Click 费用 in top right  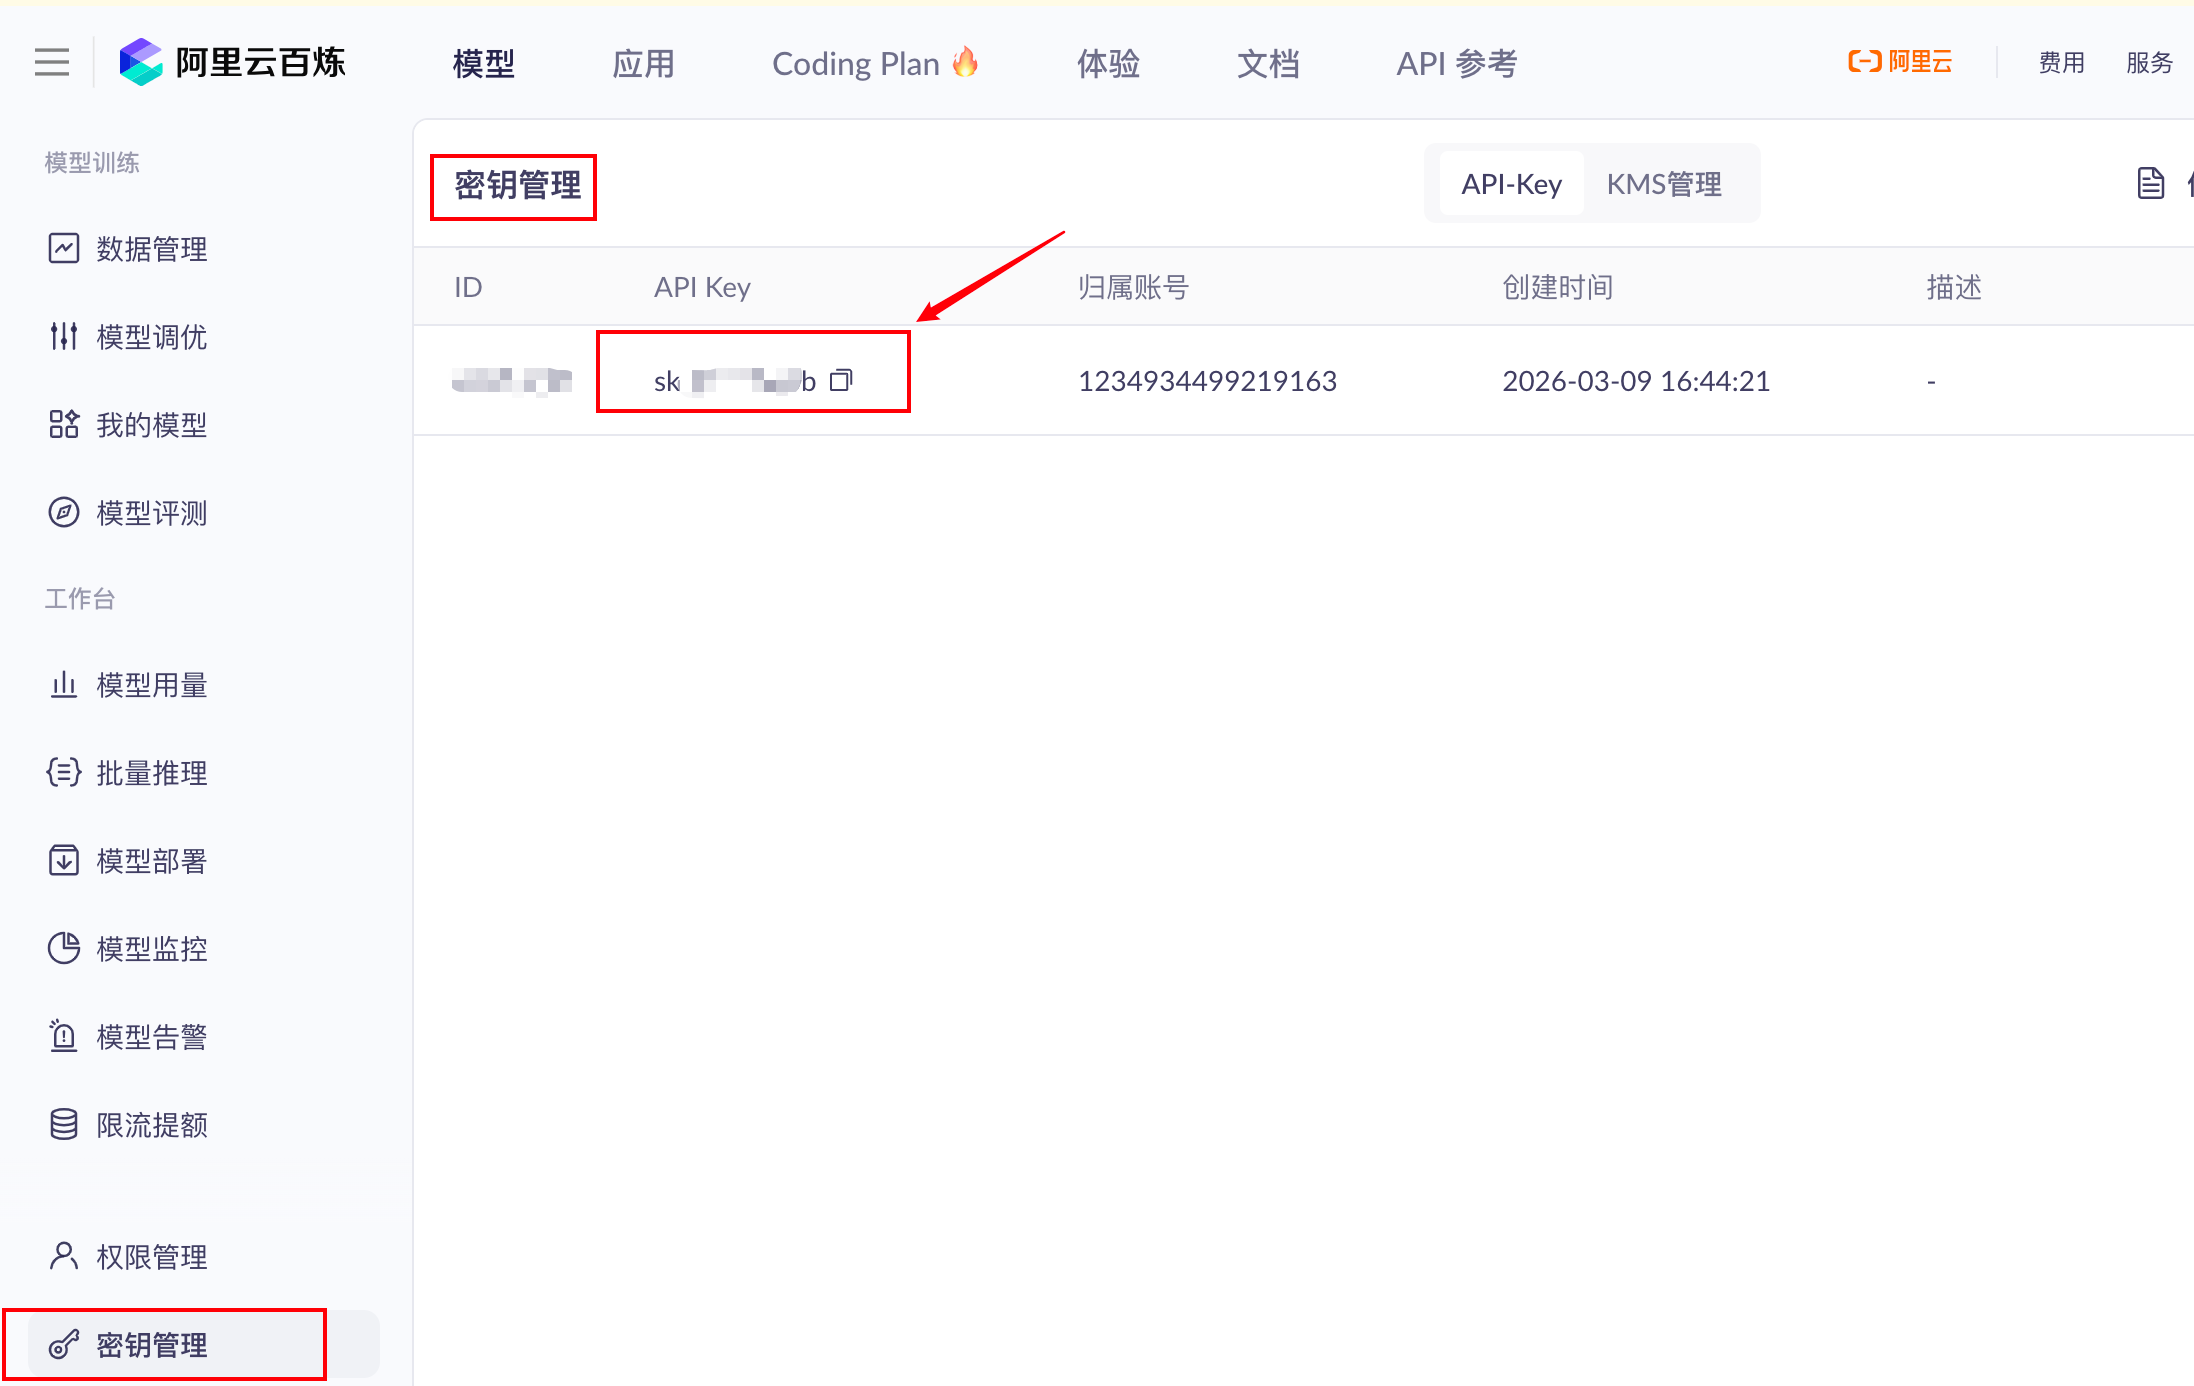[x=2061, y=63]
